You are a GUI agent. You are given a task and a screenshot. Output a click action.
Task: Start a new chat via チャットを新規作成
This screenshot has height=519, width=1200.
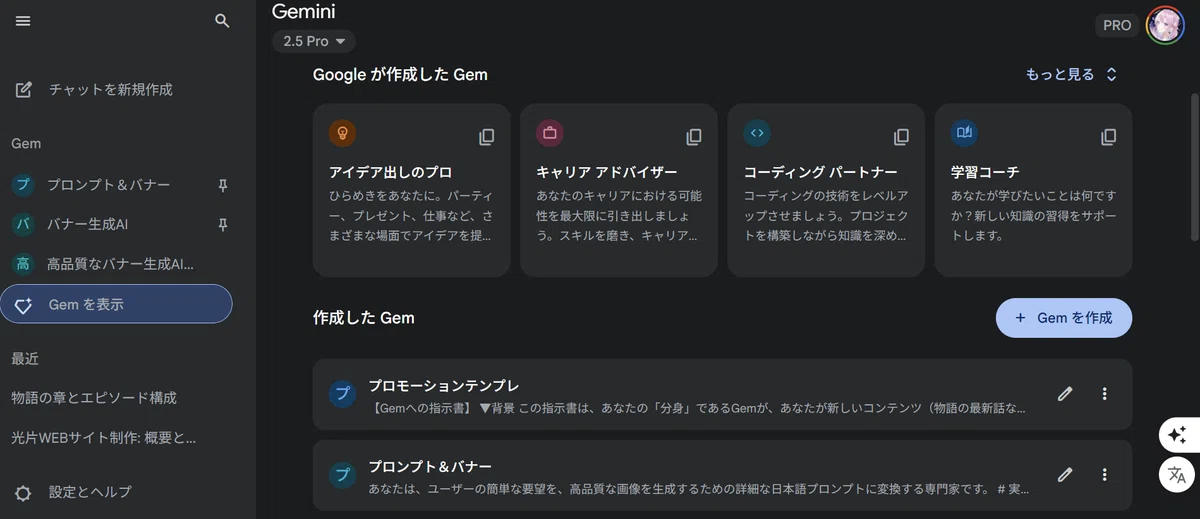(x=110, y=90)
